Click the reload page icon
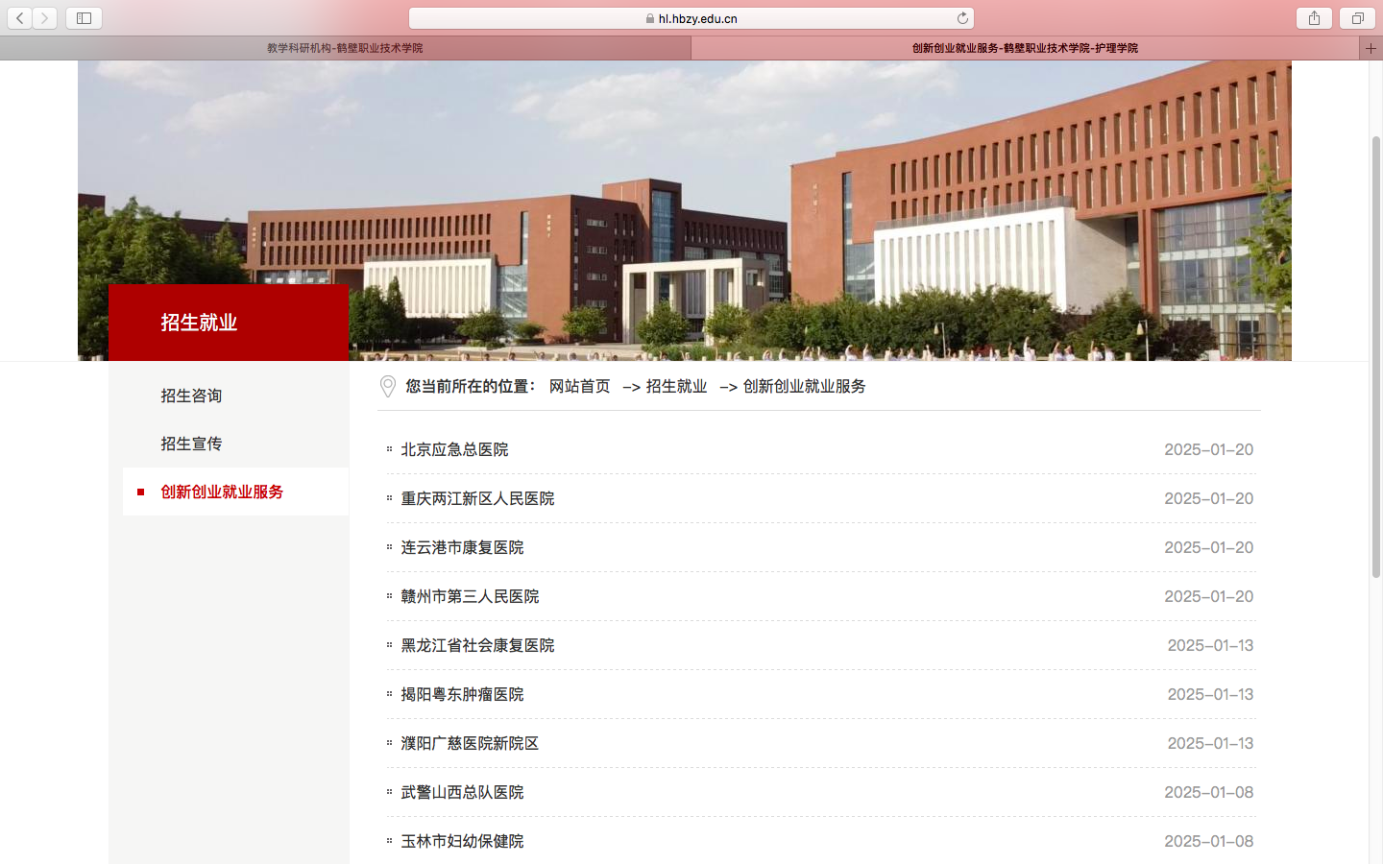The width and height of the screenshot is (1383, 864). point(962,18)
